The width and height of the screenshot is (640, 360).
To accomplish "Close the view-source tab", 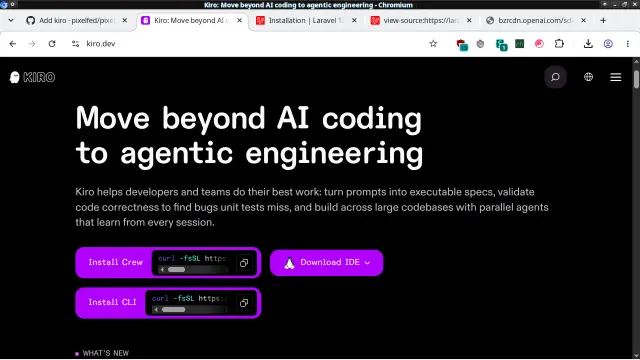I will 469,20.
